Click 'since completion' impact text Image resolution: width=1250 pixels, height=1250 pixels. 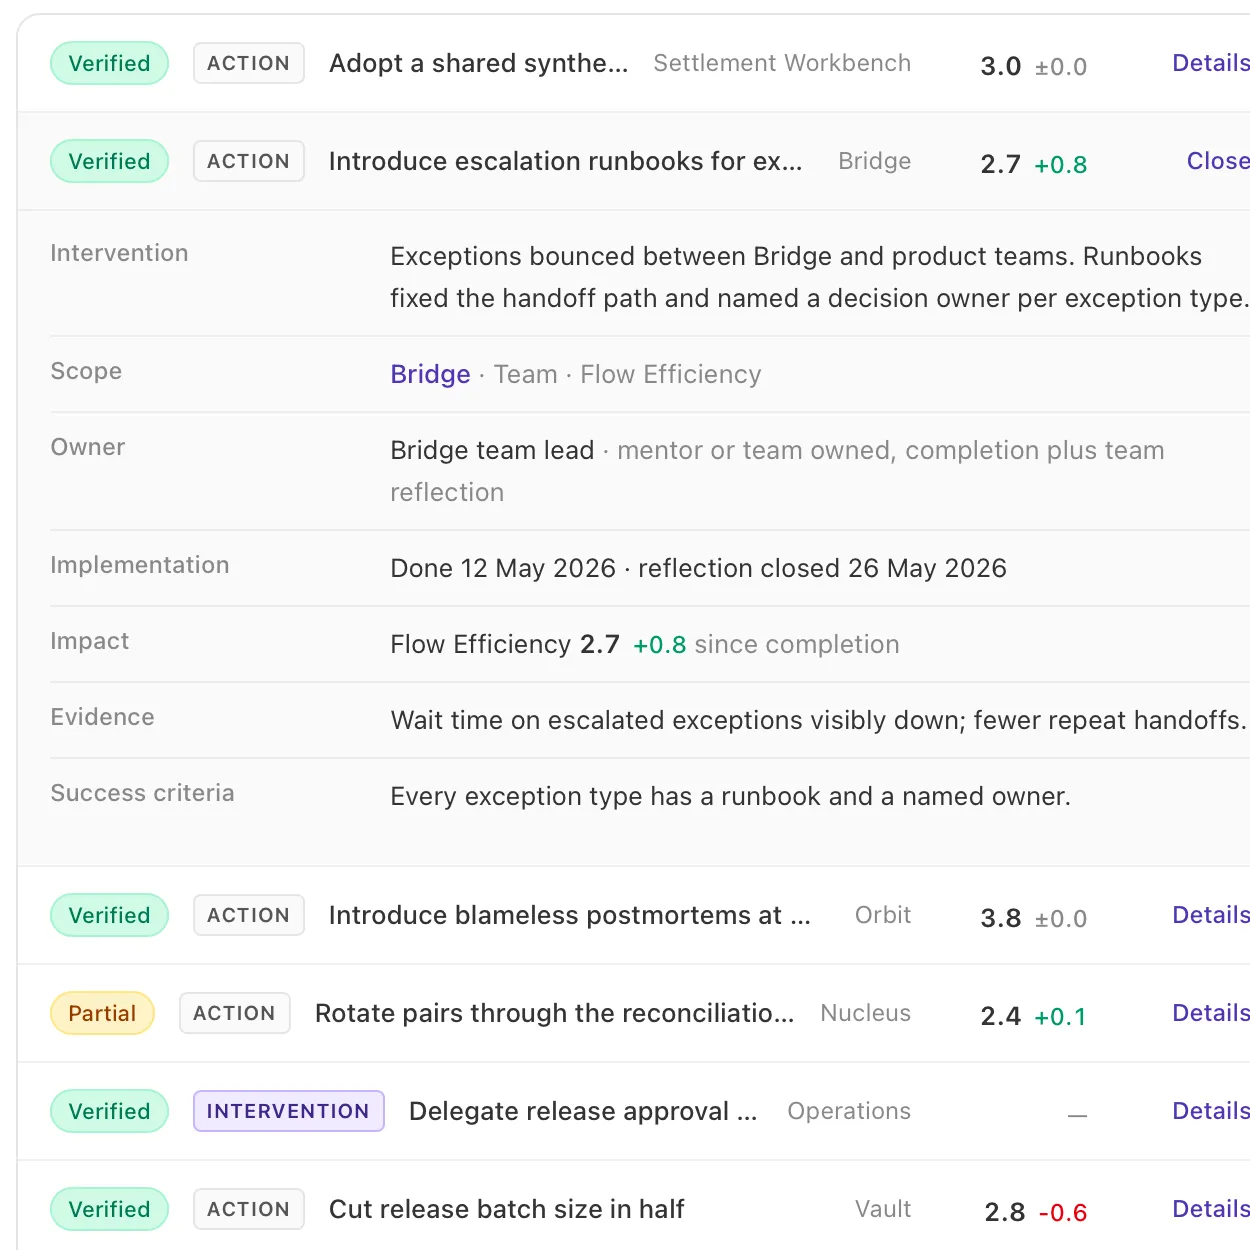(x=797, y=644)
